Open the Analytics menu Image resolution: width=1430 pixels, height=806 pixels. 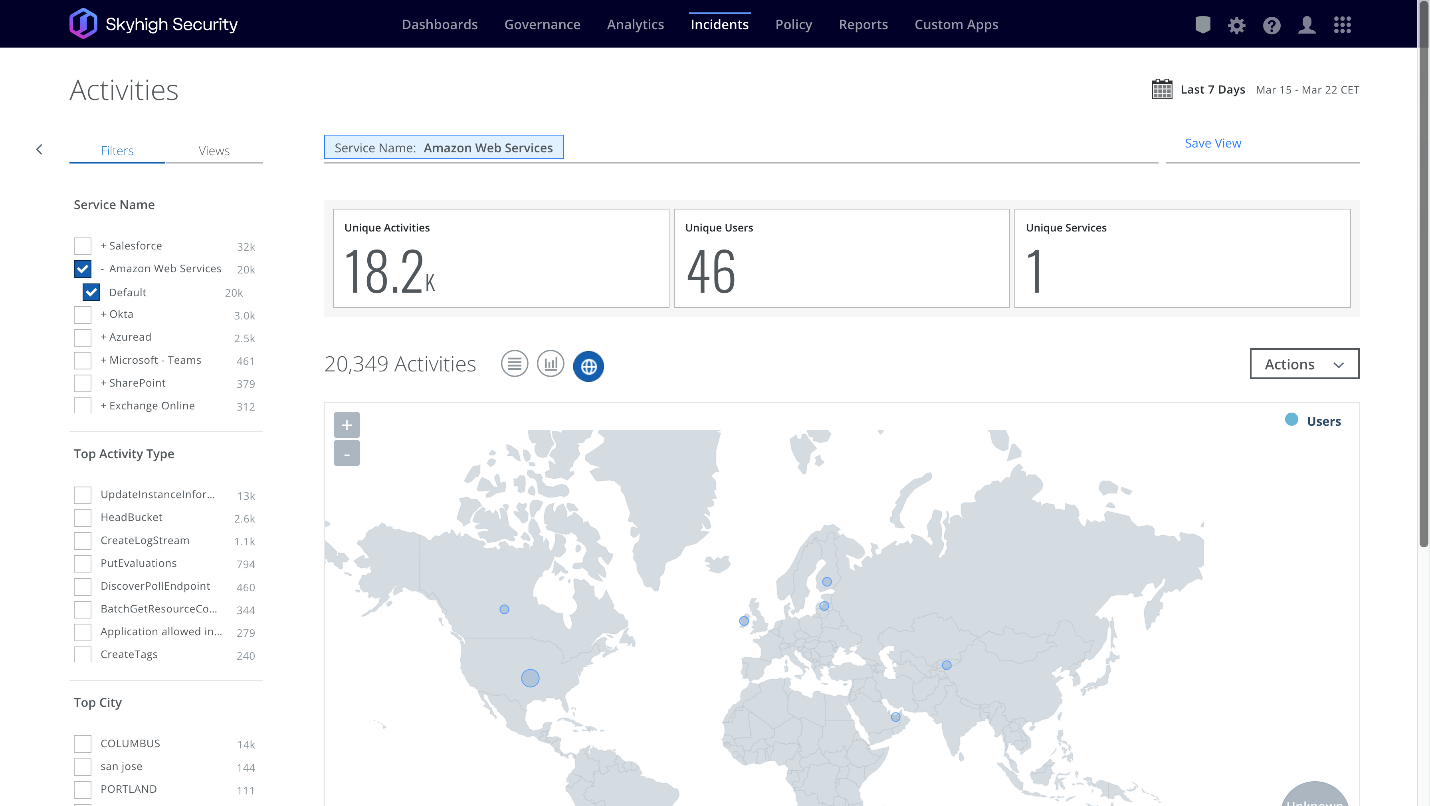[x=635, y=25]
